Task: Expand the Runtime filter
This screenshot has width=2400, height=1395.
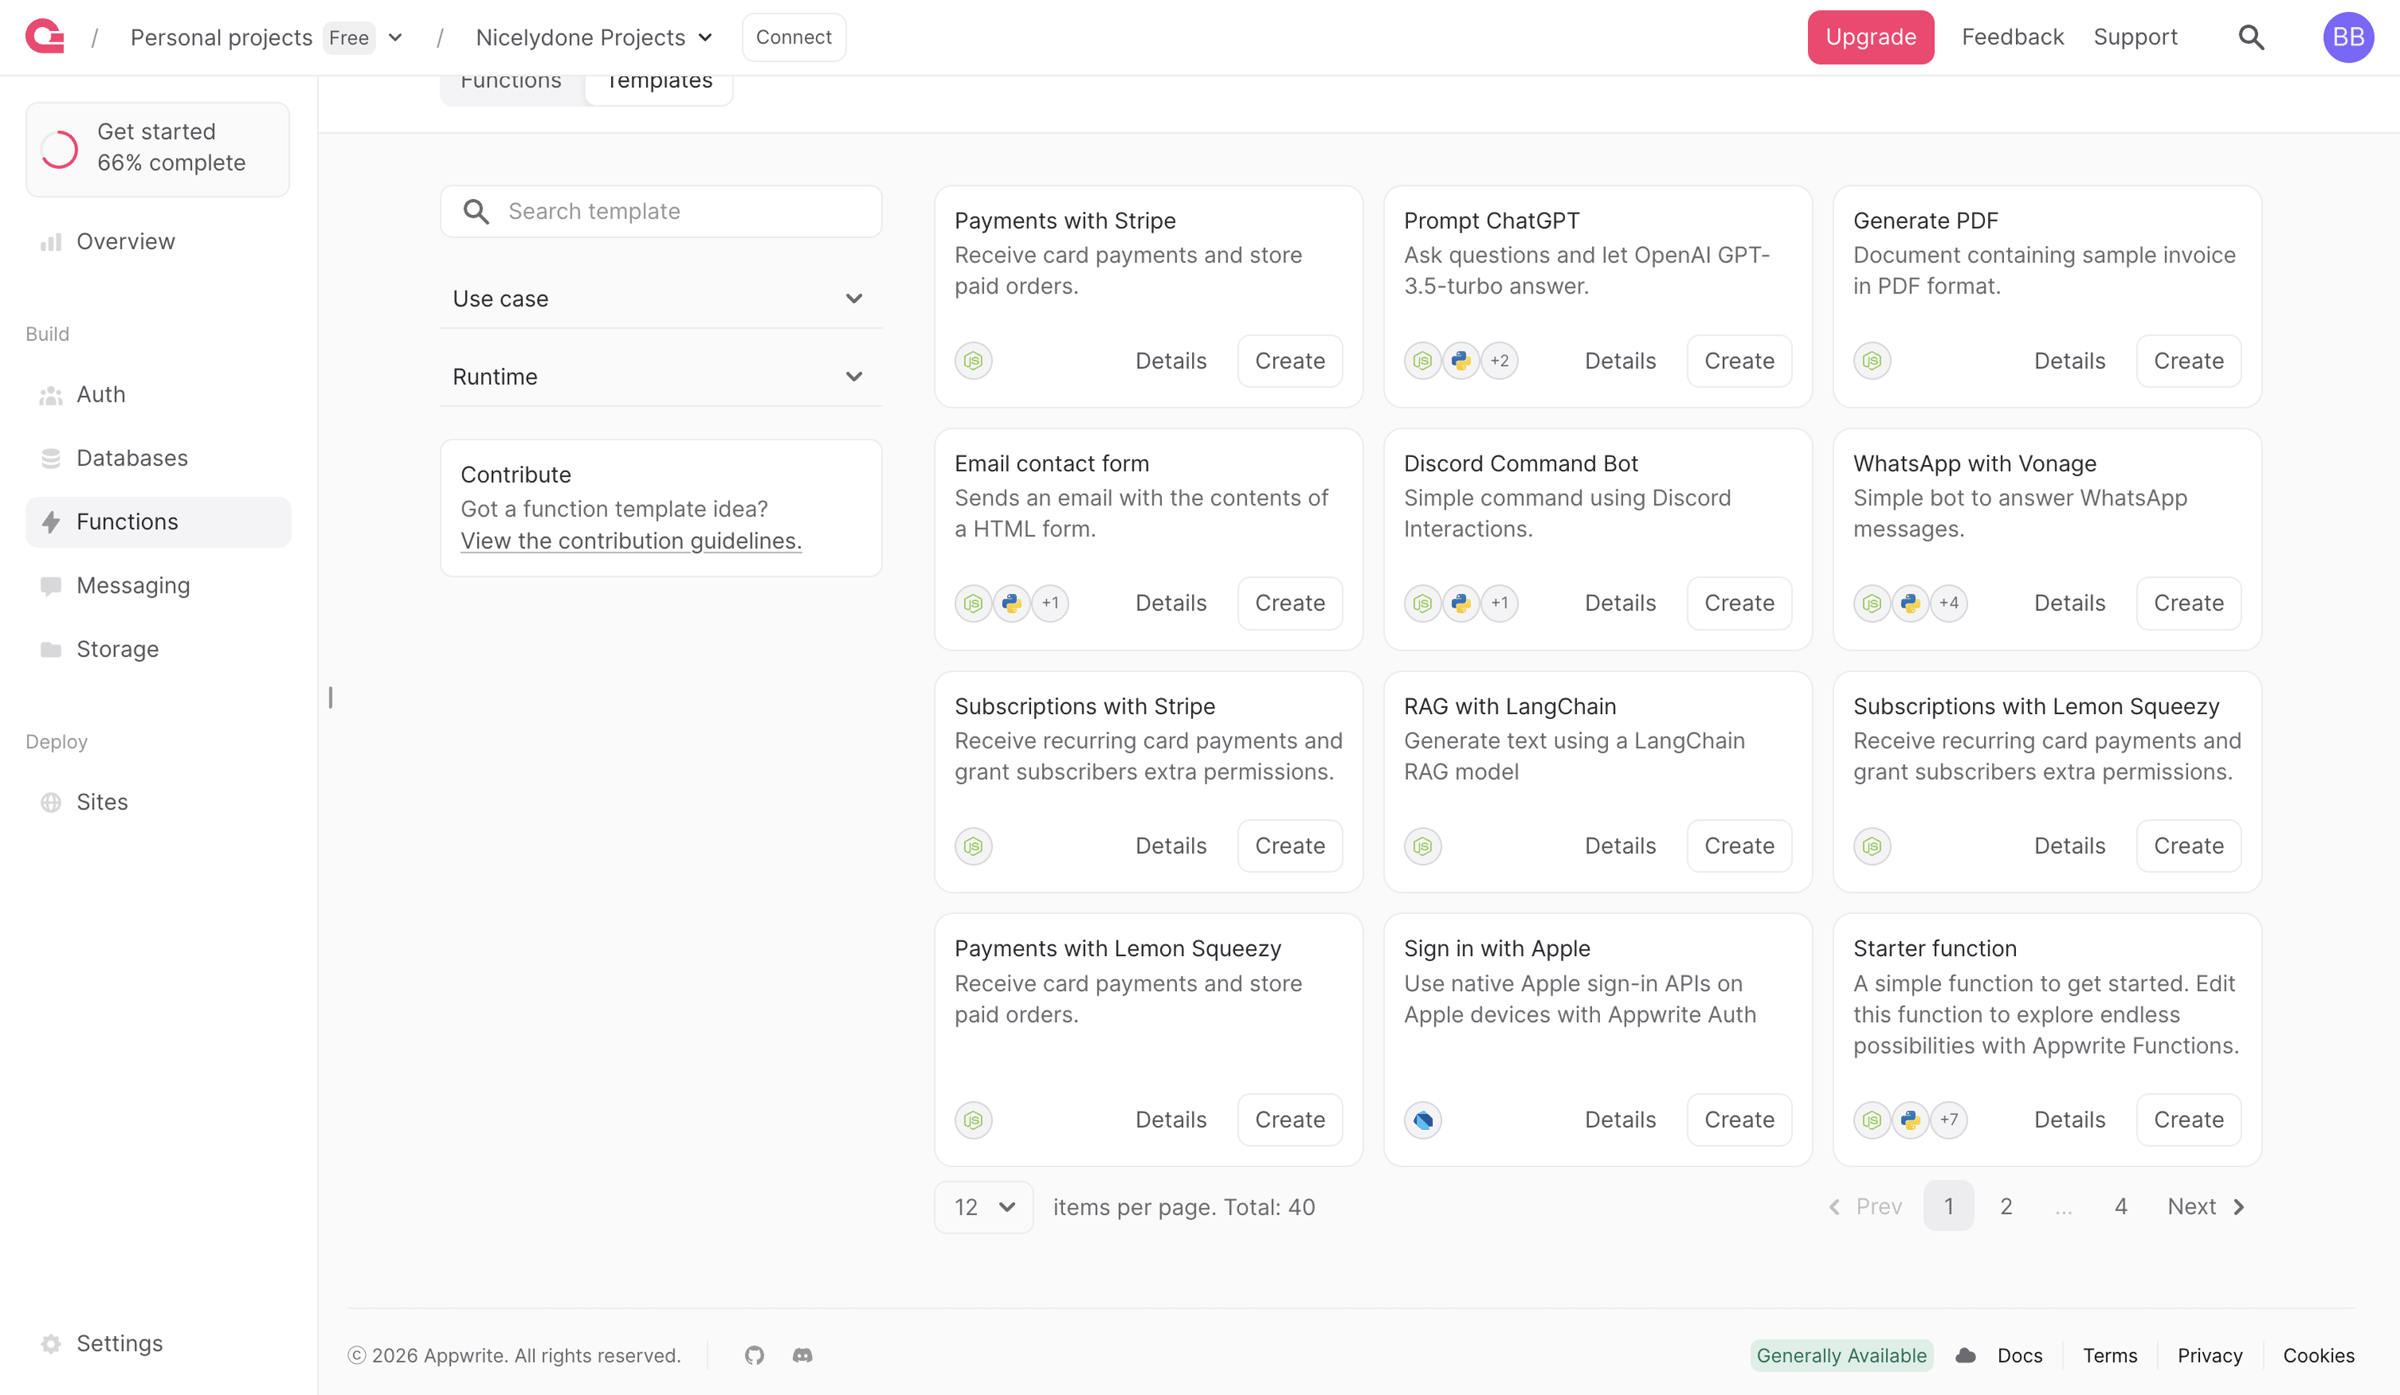Action: pos(660,376)
